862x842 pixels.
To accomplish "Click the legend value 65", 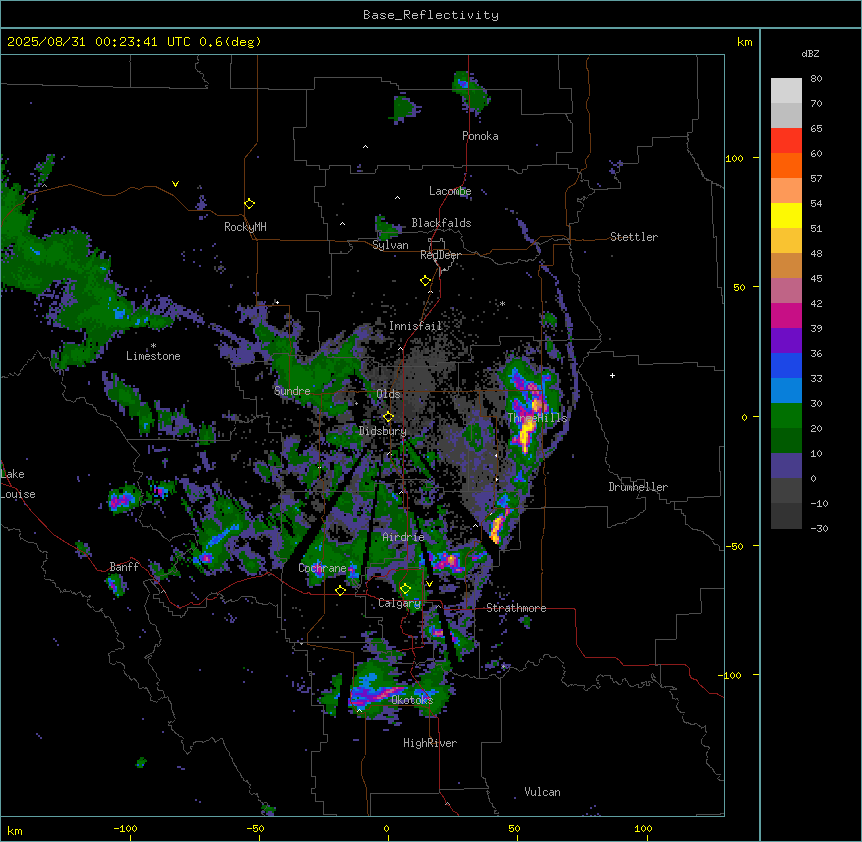I will [816, 128].
